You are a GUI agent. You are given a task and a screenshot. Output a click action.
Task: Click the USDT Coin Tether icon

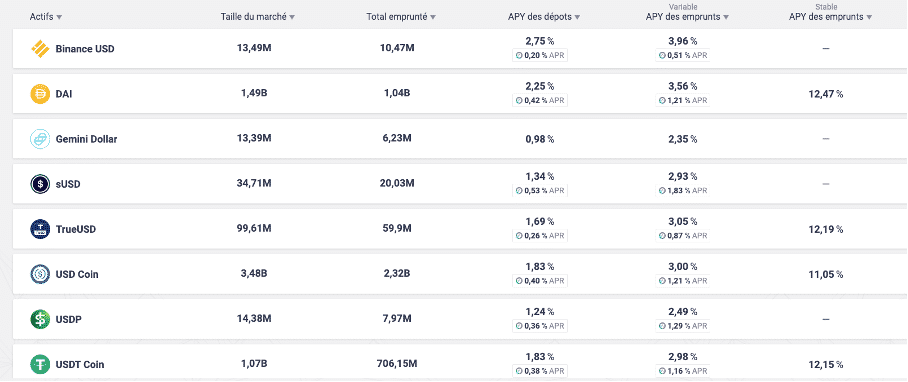[40, 365]
